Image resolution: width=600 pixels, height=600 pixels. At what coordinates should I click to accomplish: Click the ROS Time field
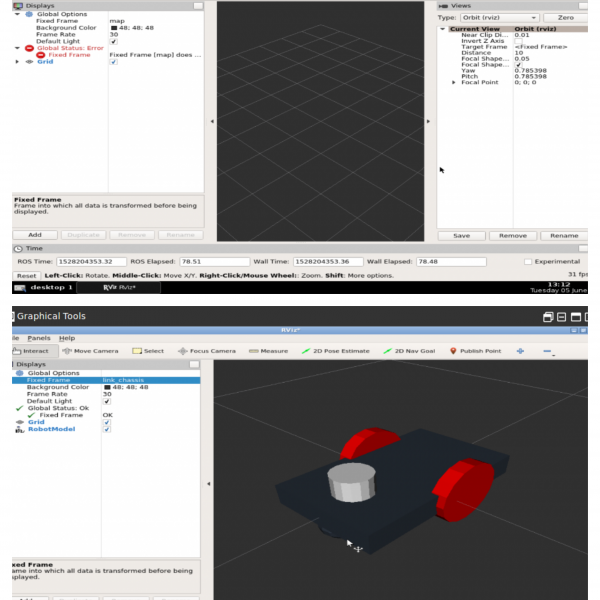point(91,262)
